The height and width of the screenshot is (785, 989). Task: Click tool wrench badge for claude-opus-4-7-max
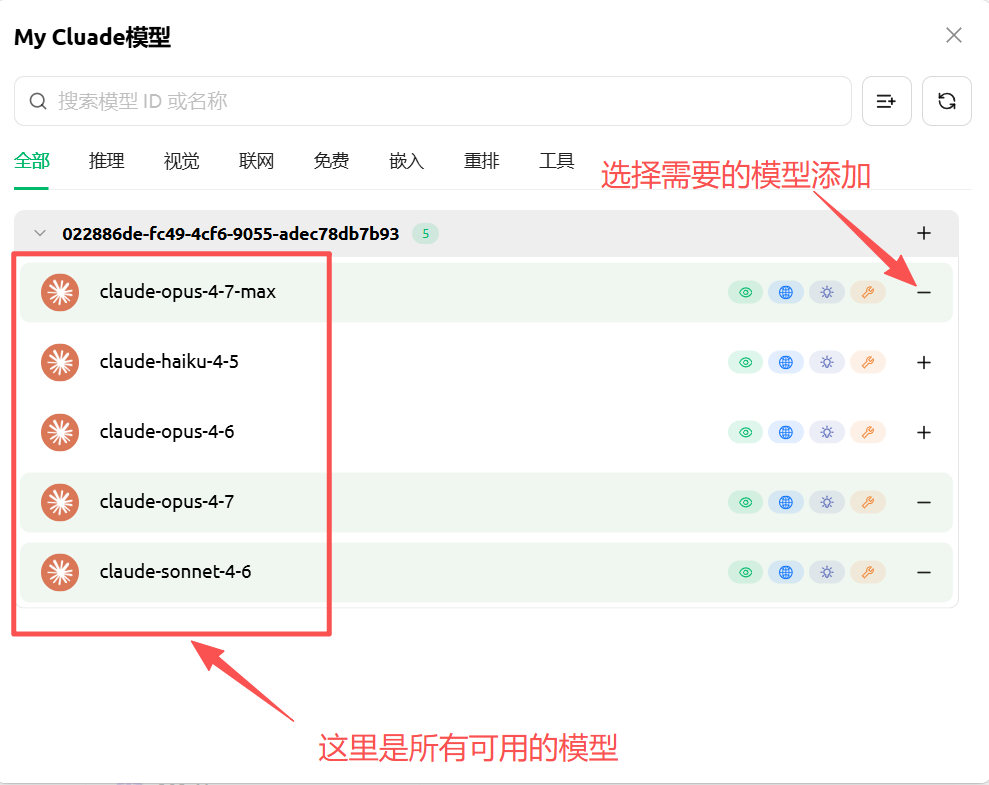[x=868, y=293]
